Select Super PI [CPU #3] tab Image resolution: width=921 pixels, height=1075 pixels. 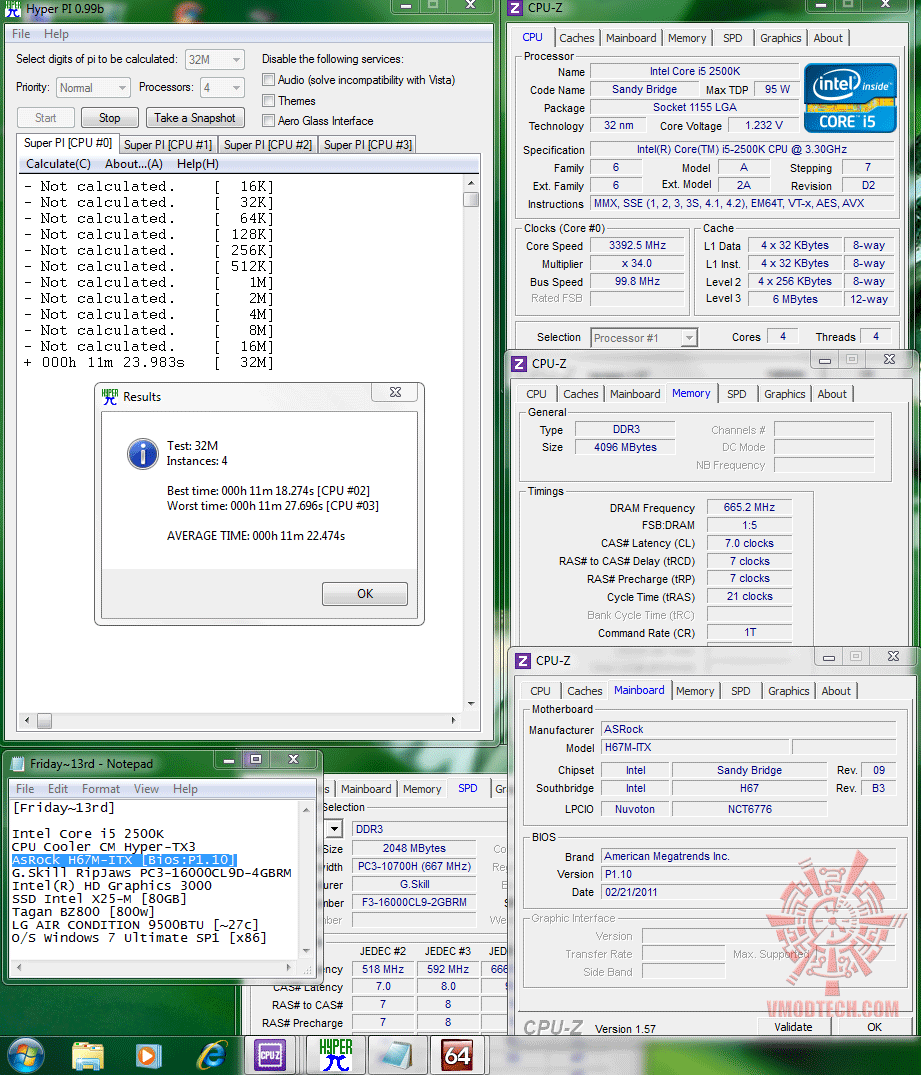[368, 145]
